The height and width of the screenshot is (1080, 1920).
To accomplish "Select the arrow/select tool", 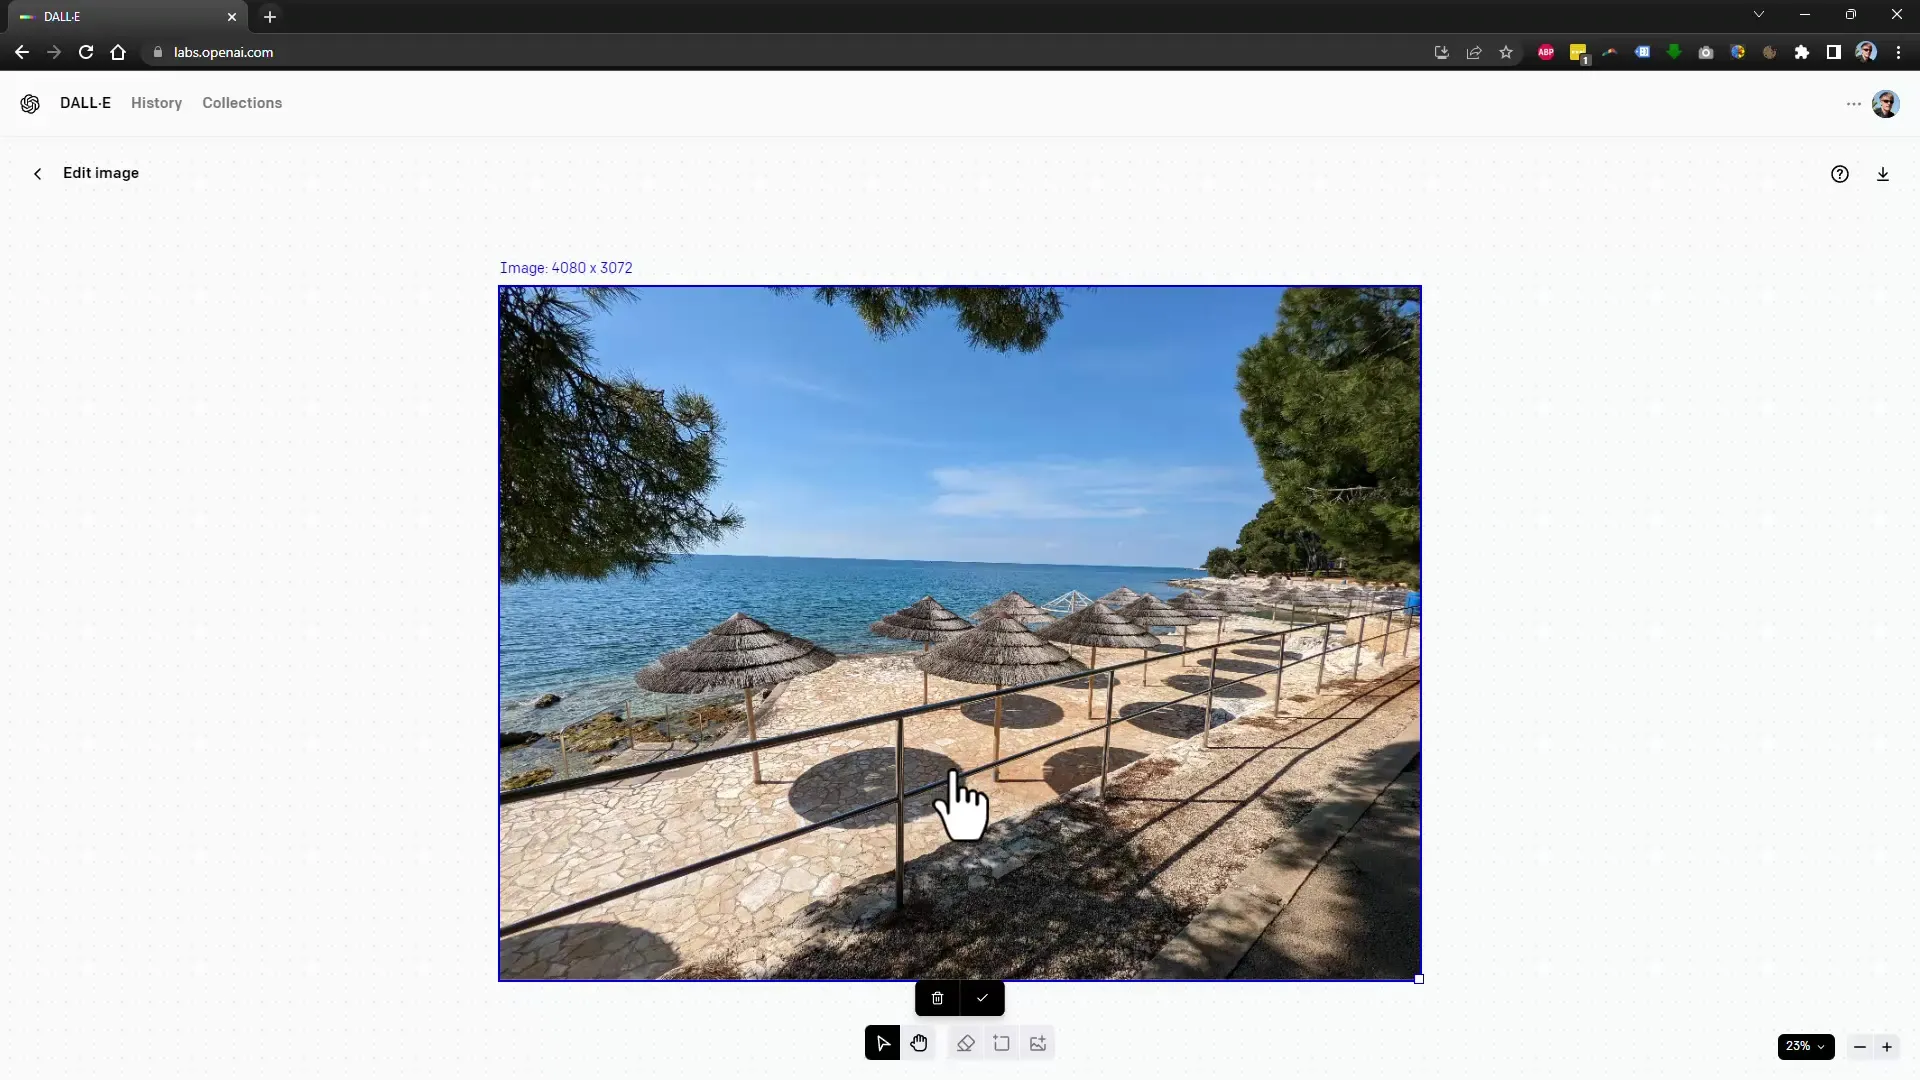I will click(882, 1043).
